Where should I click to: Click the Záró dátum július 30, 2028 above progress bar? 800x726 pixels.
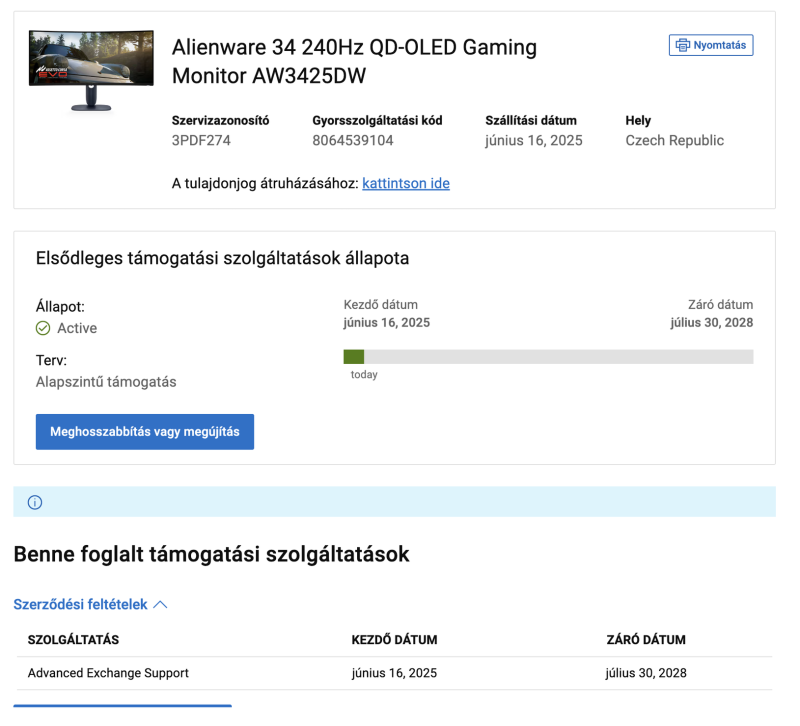[x=712, y=322]
